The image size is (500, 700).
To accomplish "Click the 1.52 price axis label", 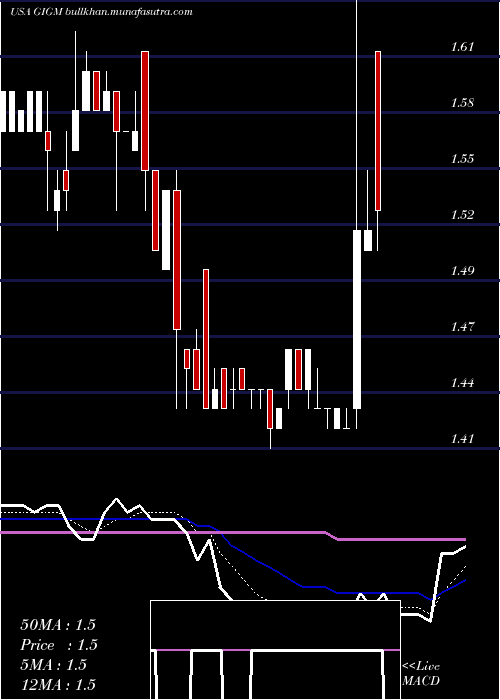I will pos(462,215).
